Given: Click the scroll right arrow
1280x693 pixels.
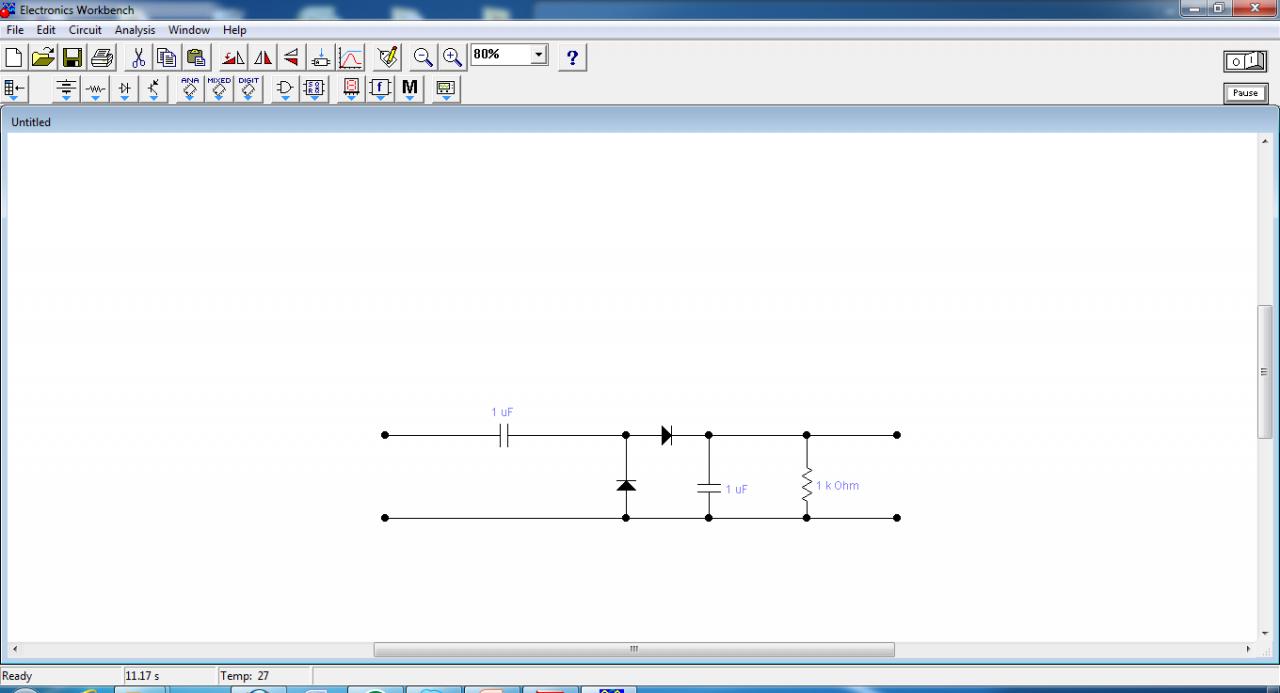Looking at the screenshot, I should point(1248,649).
